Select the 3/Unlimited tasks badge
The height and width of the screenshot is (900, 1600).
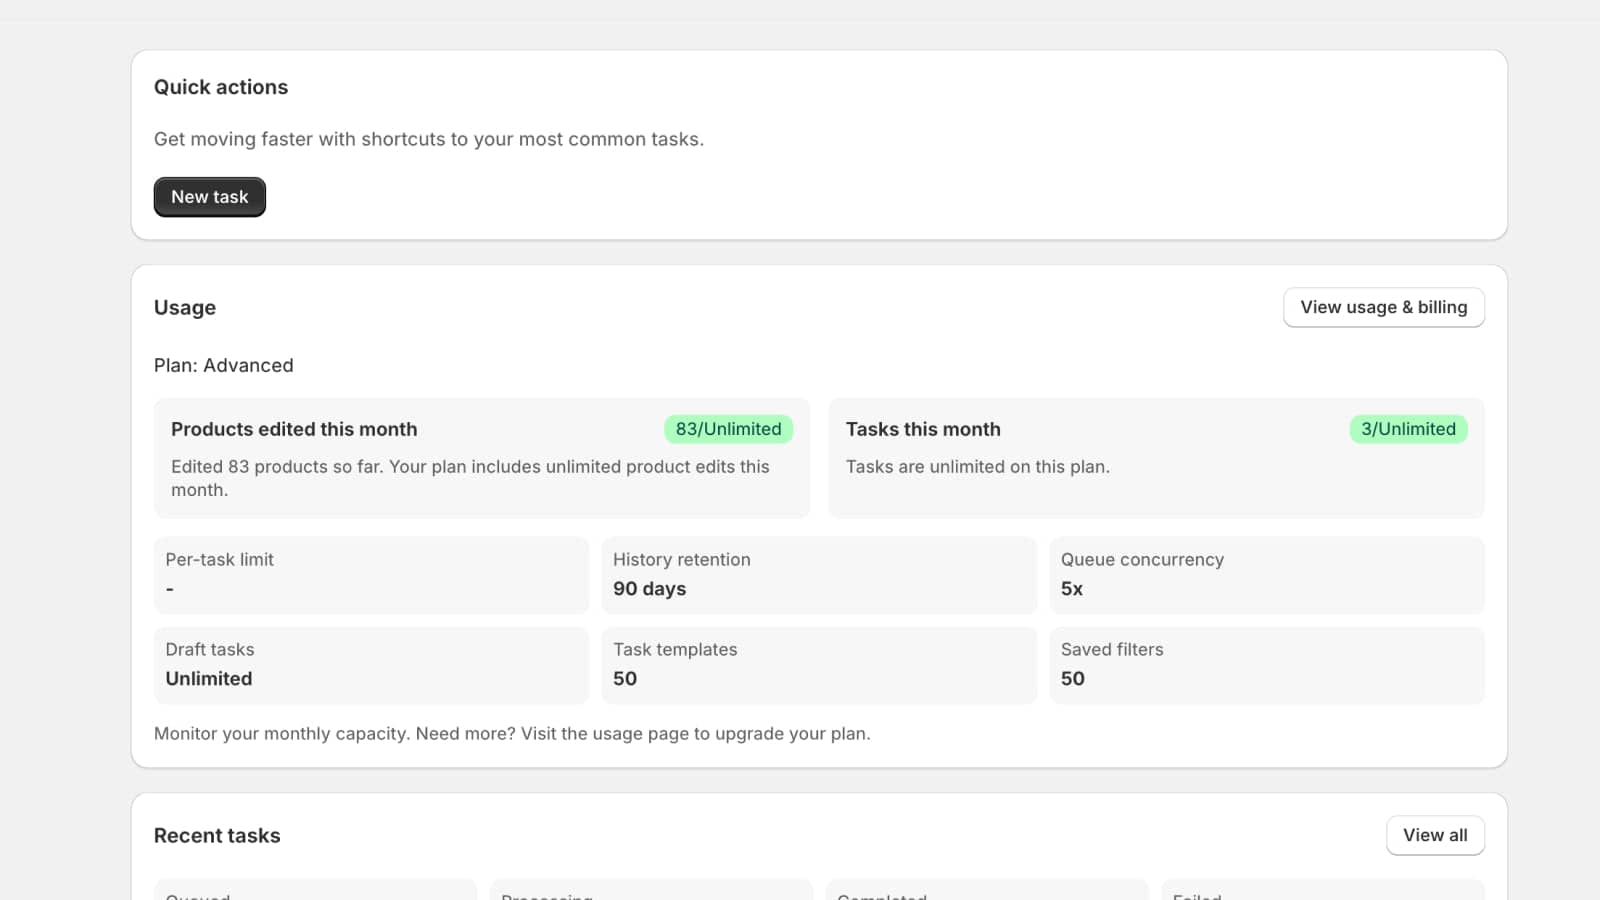pos(1409,429)
